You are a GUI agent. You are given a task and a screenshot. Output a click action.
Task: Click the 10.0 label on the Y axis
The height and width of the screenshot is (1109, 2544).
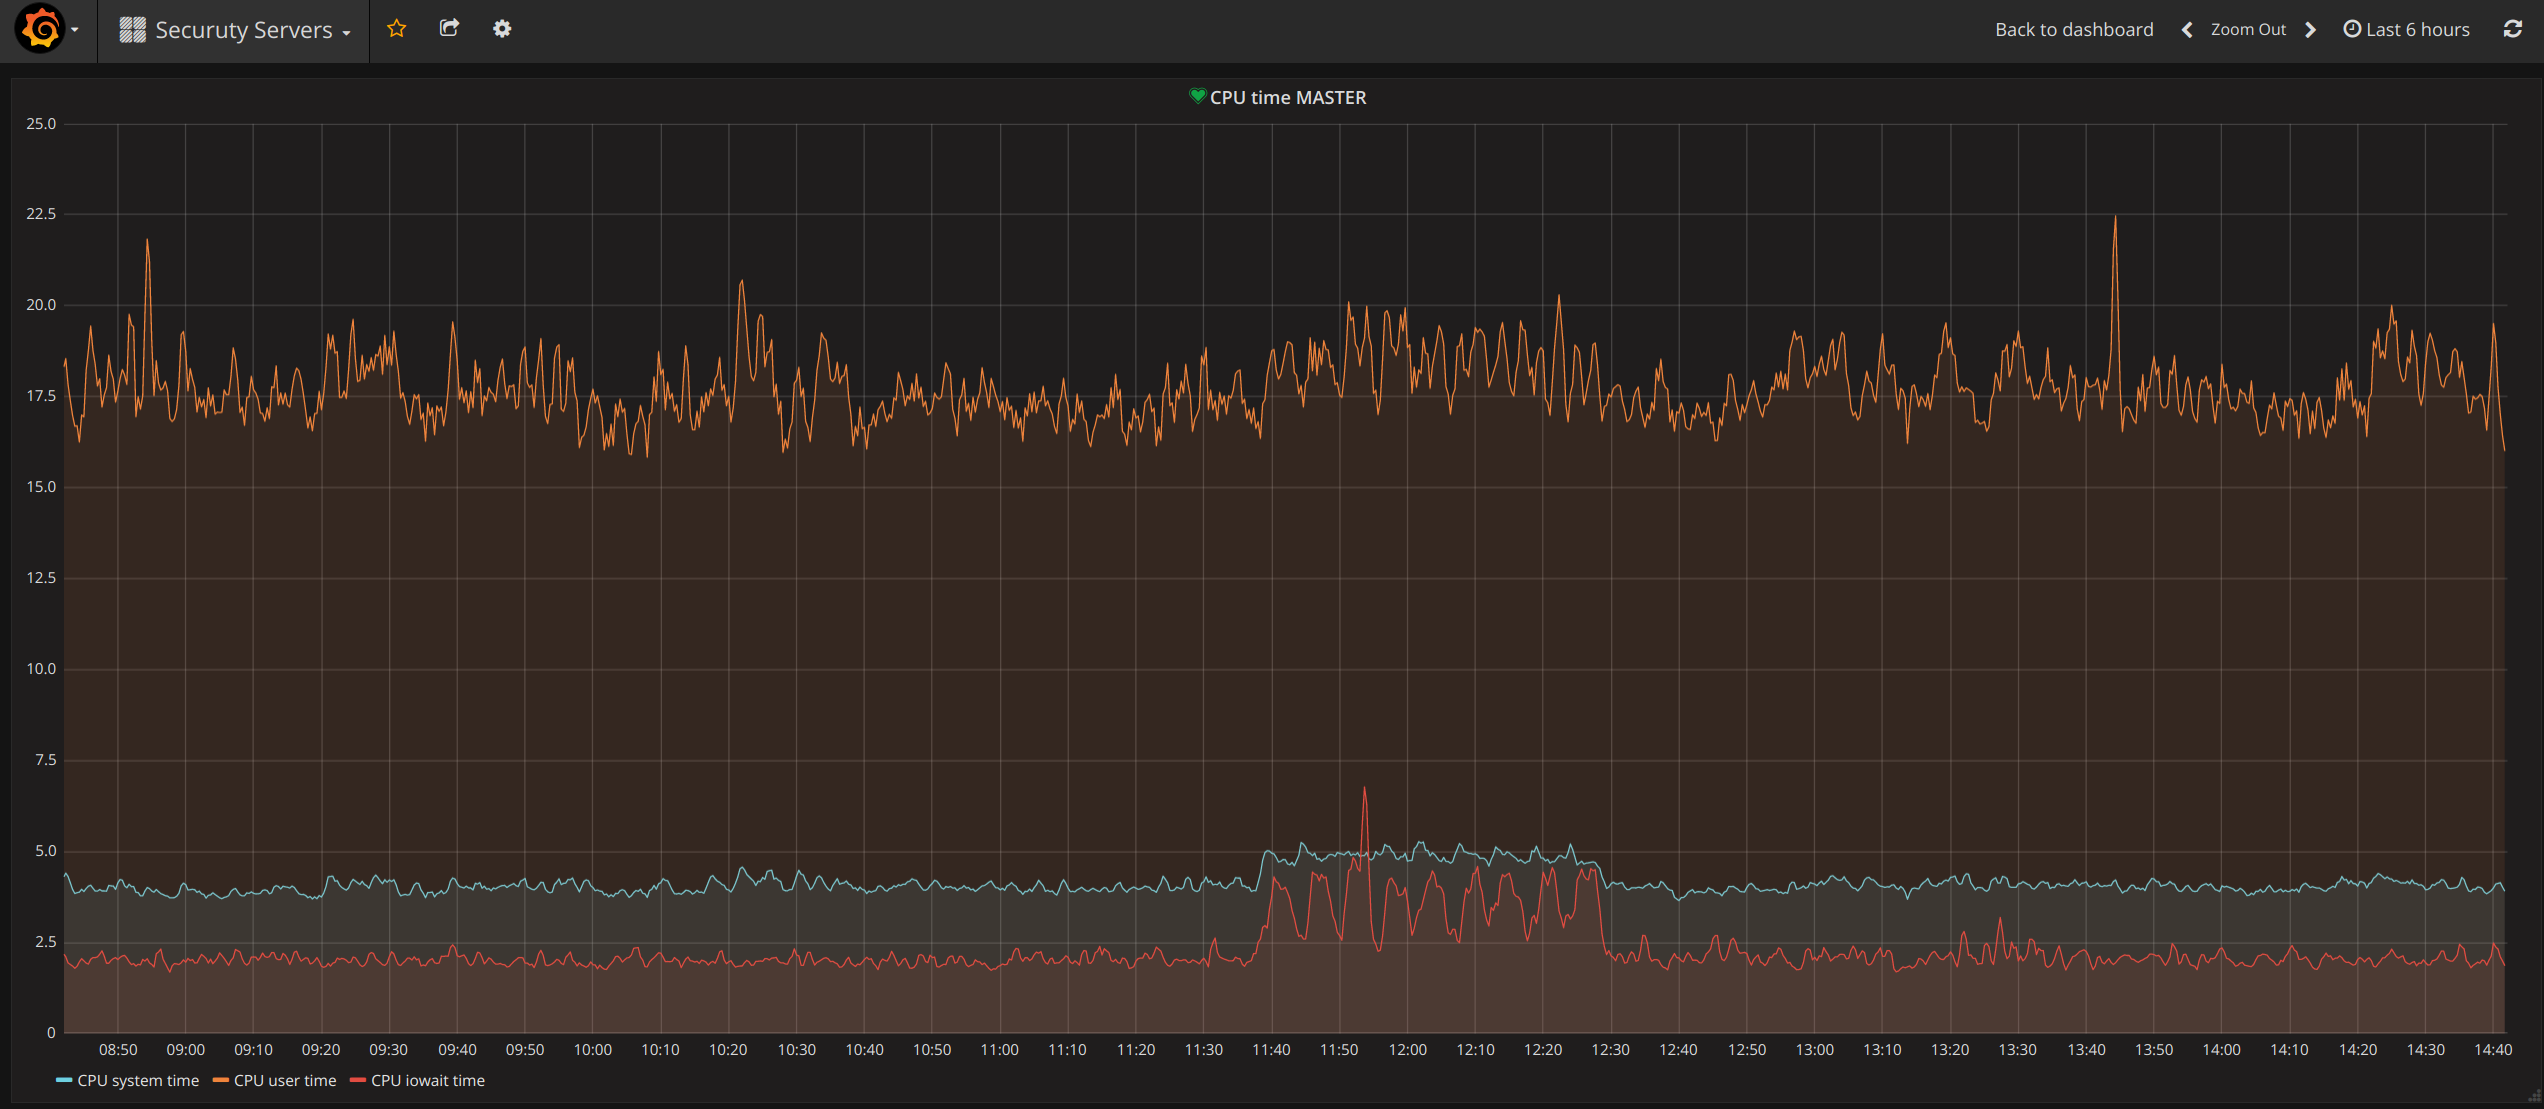pos(41,669)
